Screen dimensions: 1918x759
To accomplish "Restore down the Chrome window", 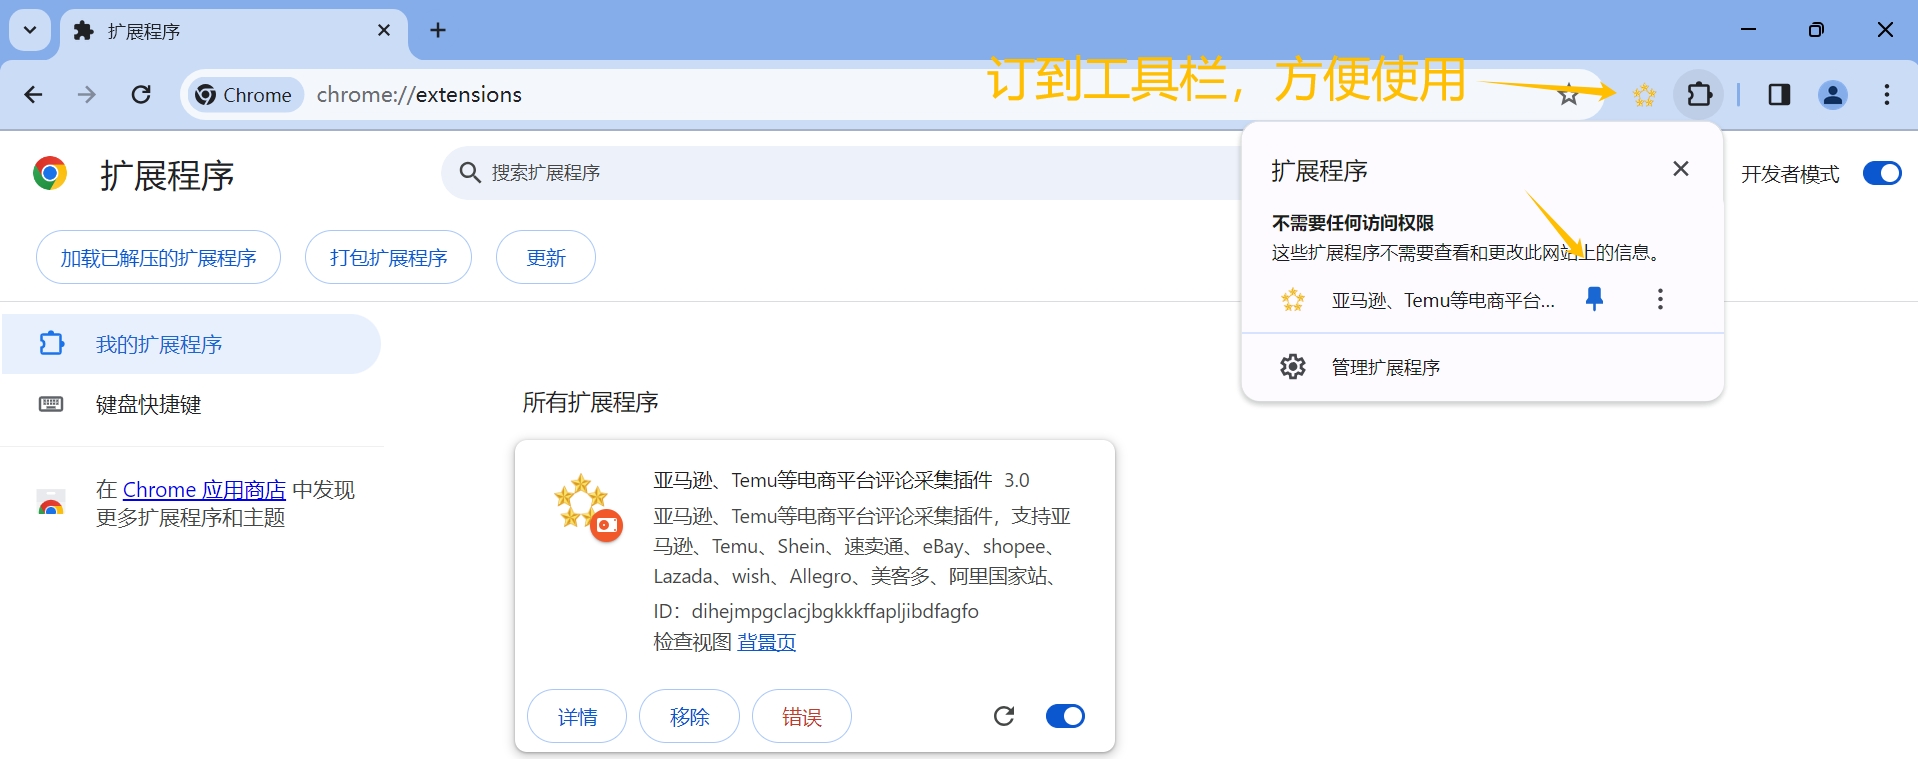I will [x=1816, y=30].
